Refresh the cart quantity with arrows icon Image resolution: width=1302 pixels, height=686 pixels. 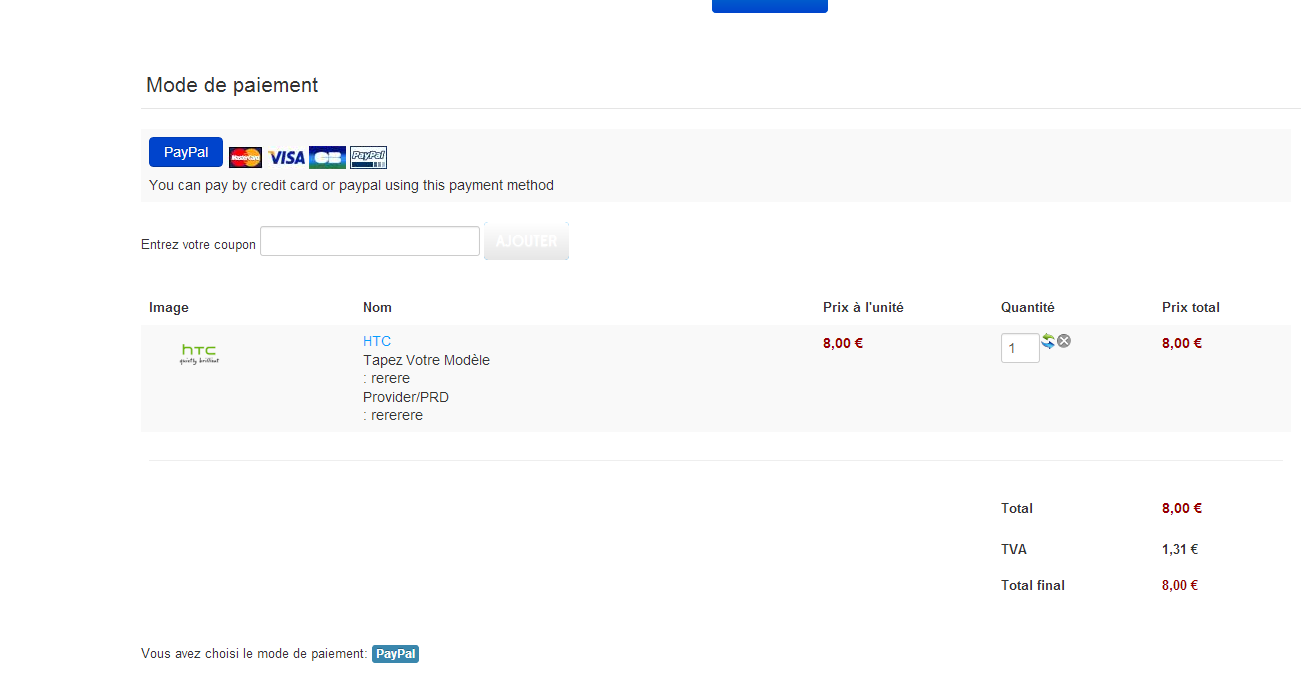pos(1048,341)
